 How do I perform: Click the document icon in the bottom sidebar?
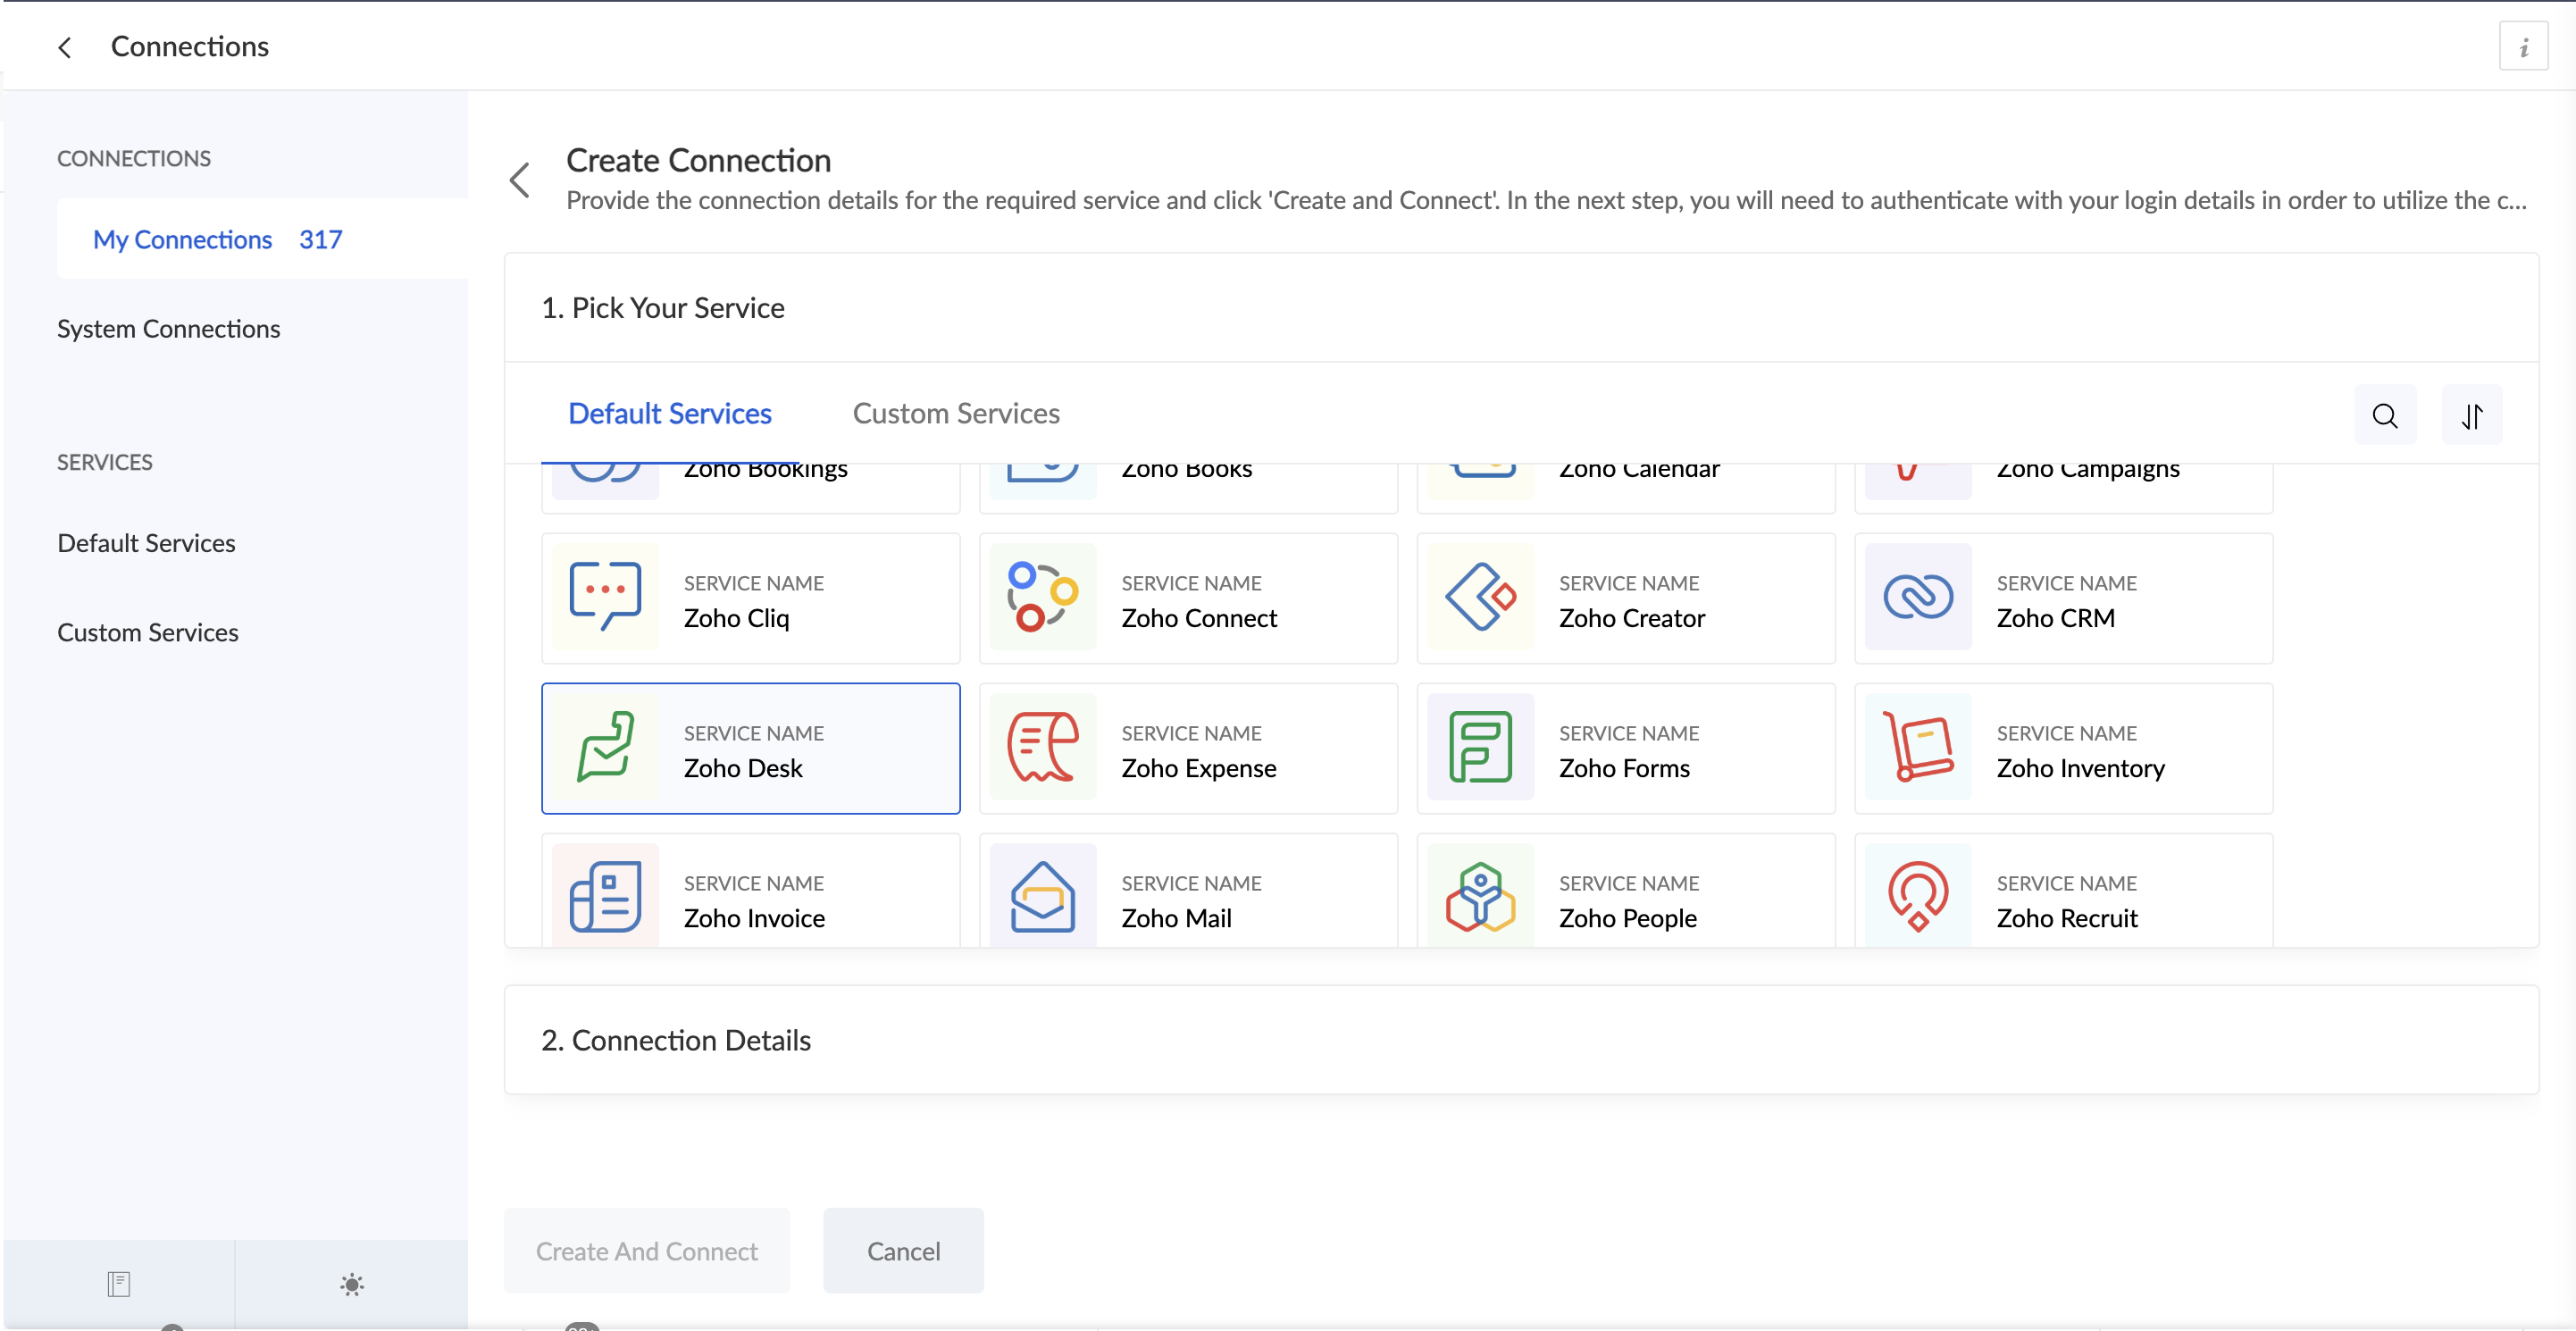[118, 1284]
